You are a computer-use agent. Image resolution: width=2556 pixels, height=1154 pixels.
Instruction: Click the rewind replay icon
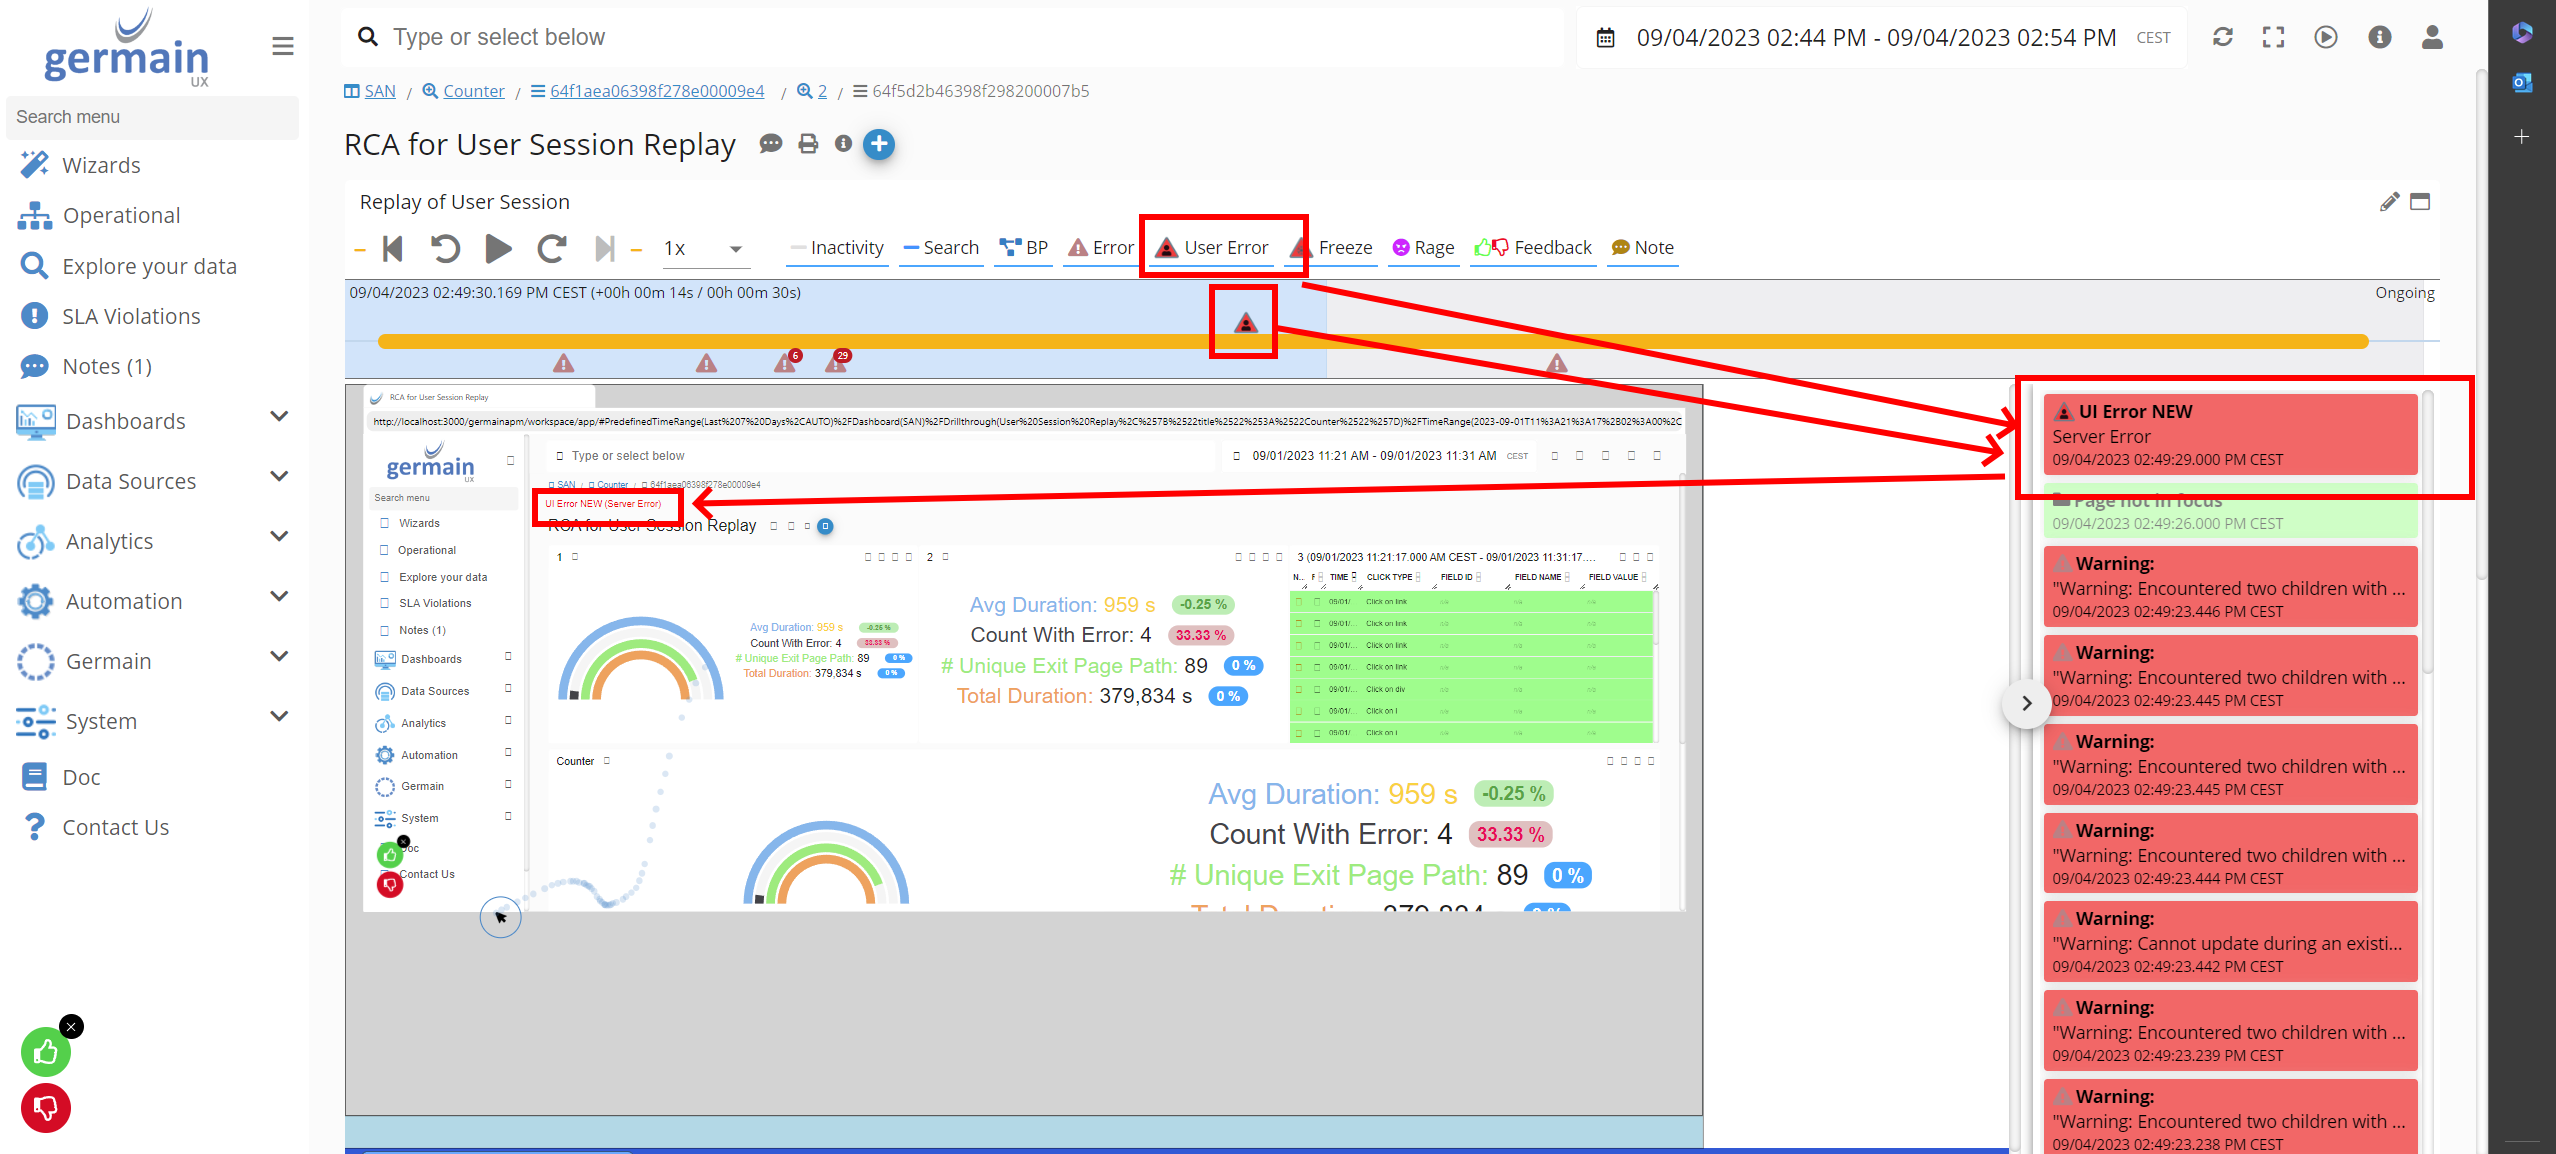tap(445, 248)
